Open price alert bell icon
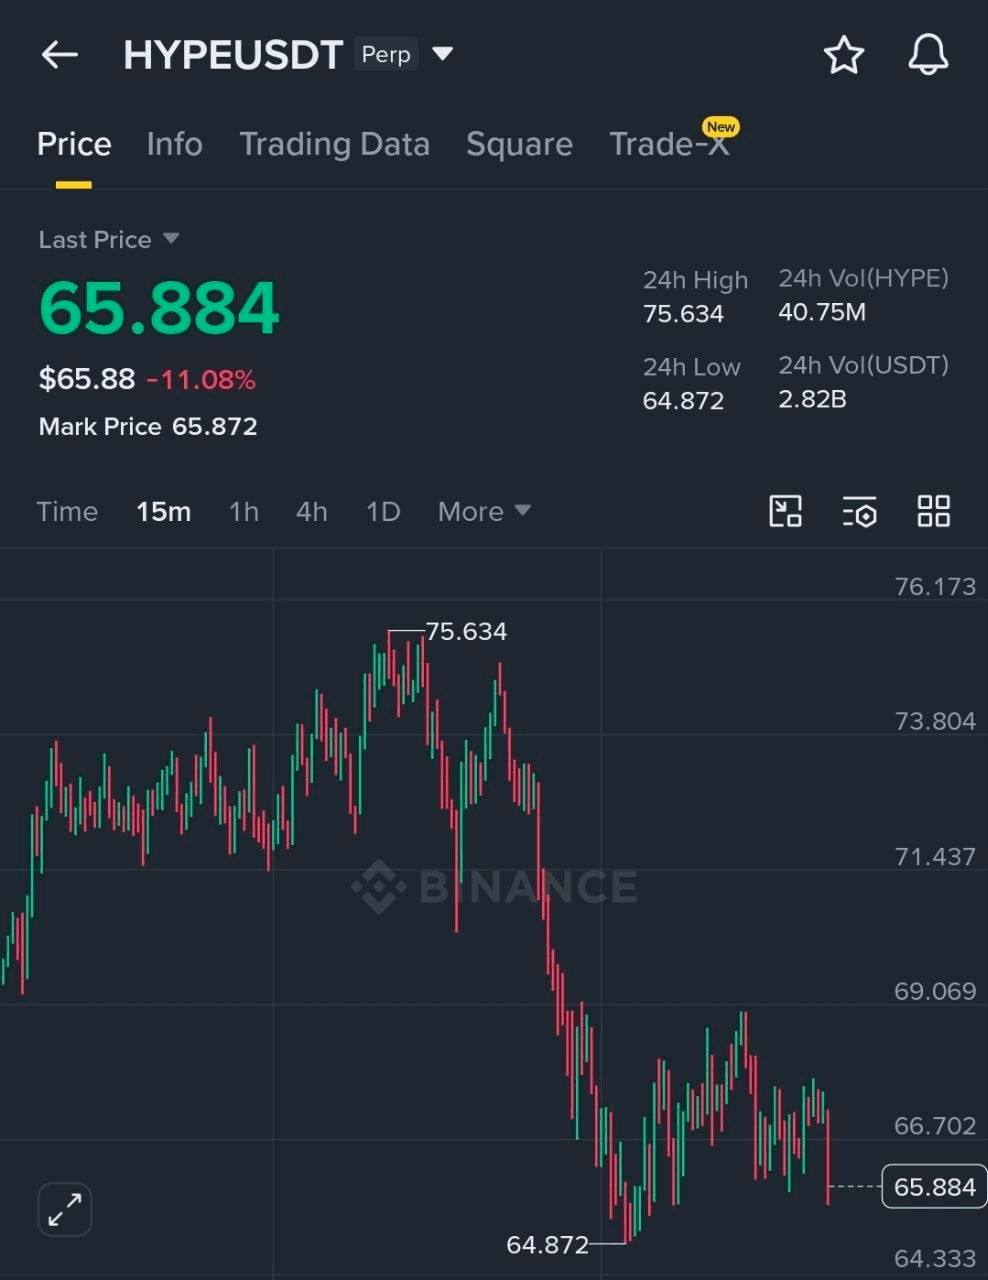Screen dimensions: 988x1280 928,55
